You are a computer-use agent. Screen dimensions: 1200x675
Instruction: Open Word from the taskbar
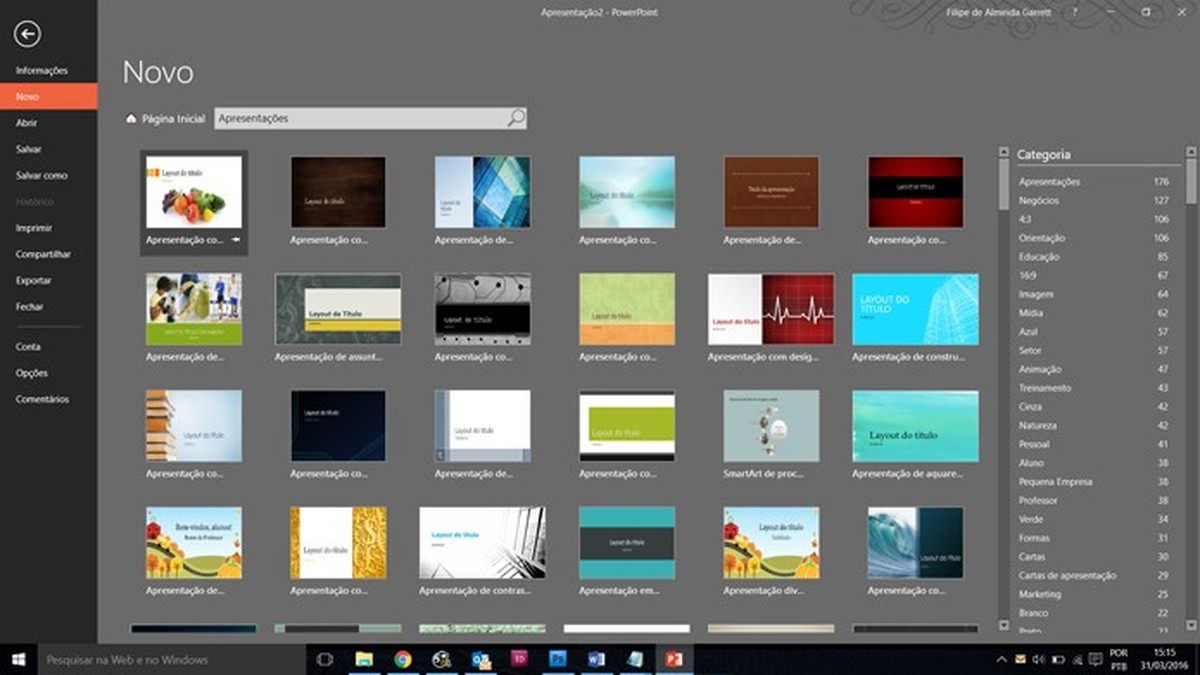pos(594,659)
